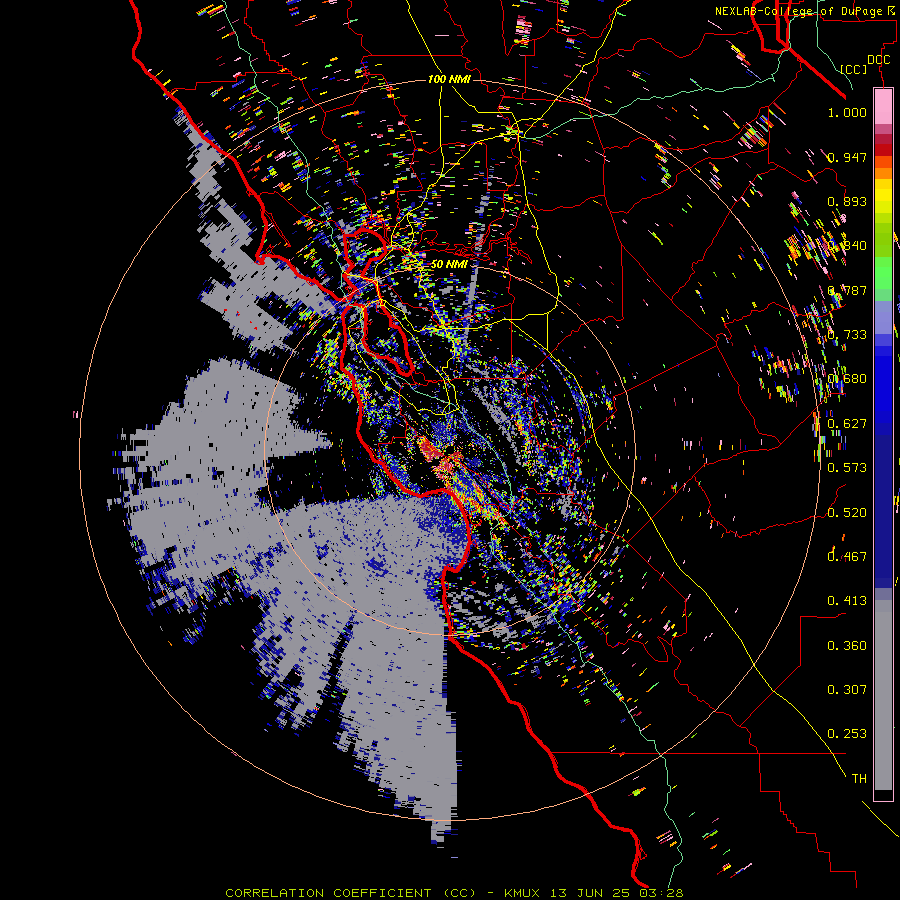The height and width of the screenshot is (900, 900).
Task: Click the 0.893 scale value
Action: tap(847, 201)
